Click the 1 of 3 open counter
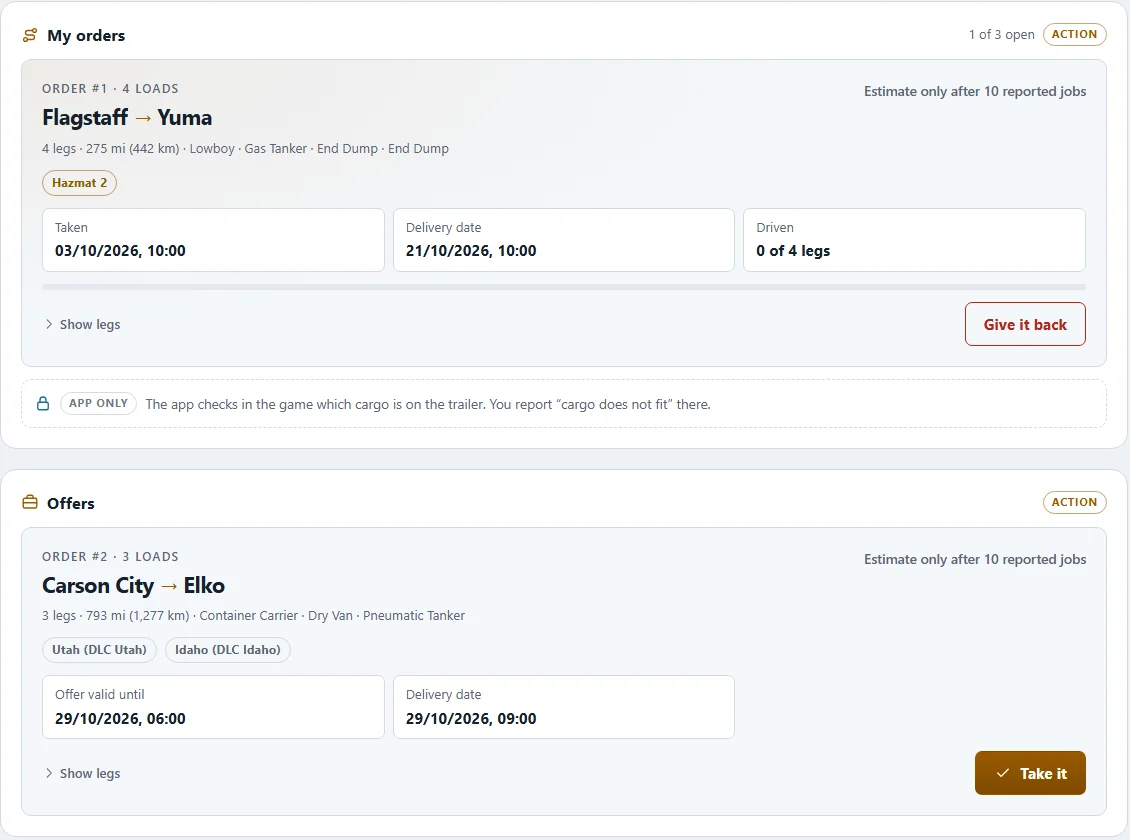 click(x=1001, y=35)
